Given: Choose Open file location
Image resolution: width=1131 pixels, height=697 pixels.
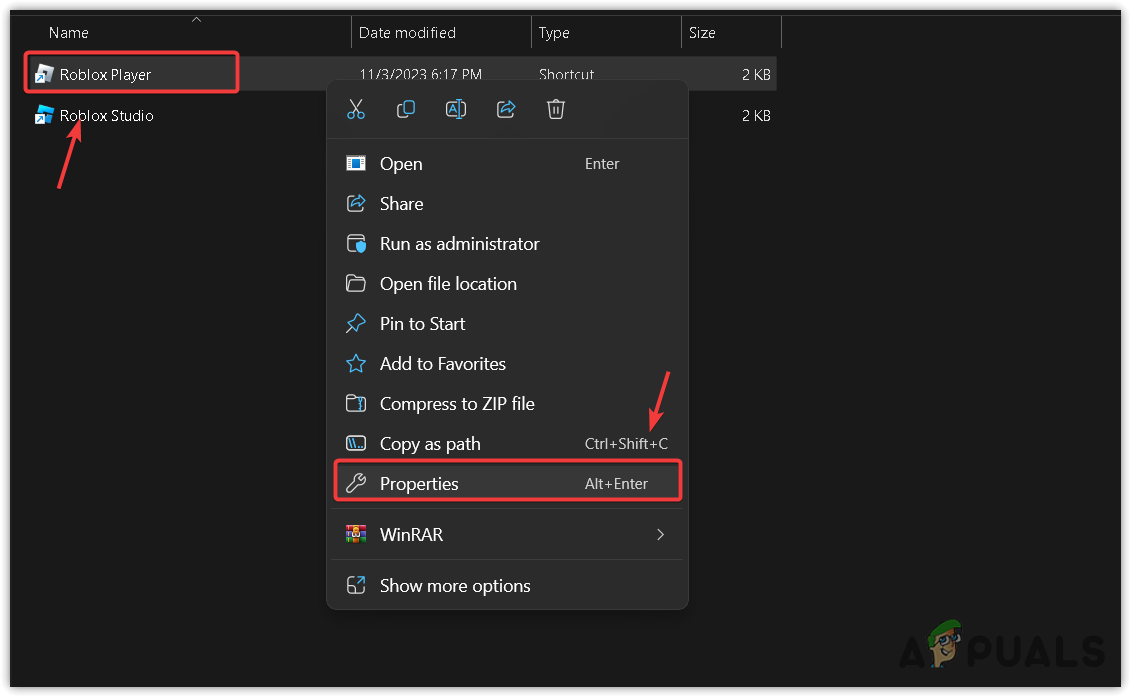Looking at the screenshot, I should pyautogui.click(x=507, y=284).
